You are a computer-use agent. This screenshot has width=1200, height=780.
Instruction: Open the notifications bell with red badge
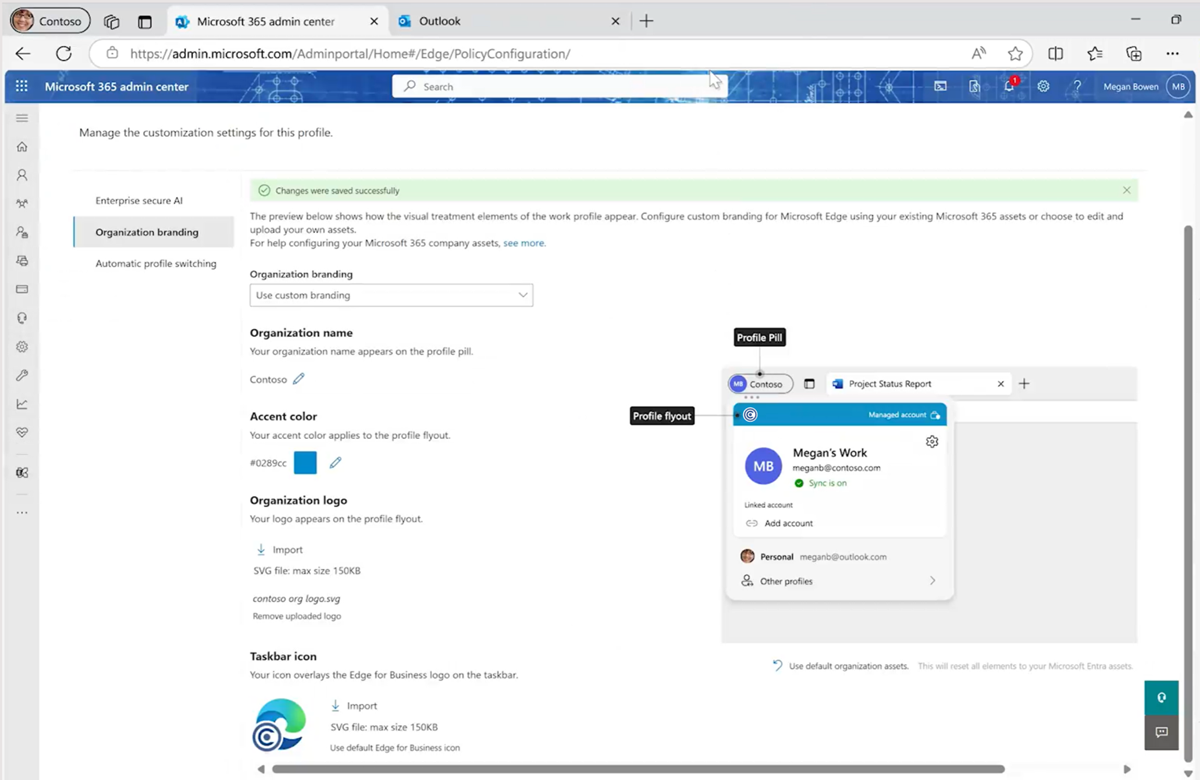point(1009,86)
